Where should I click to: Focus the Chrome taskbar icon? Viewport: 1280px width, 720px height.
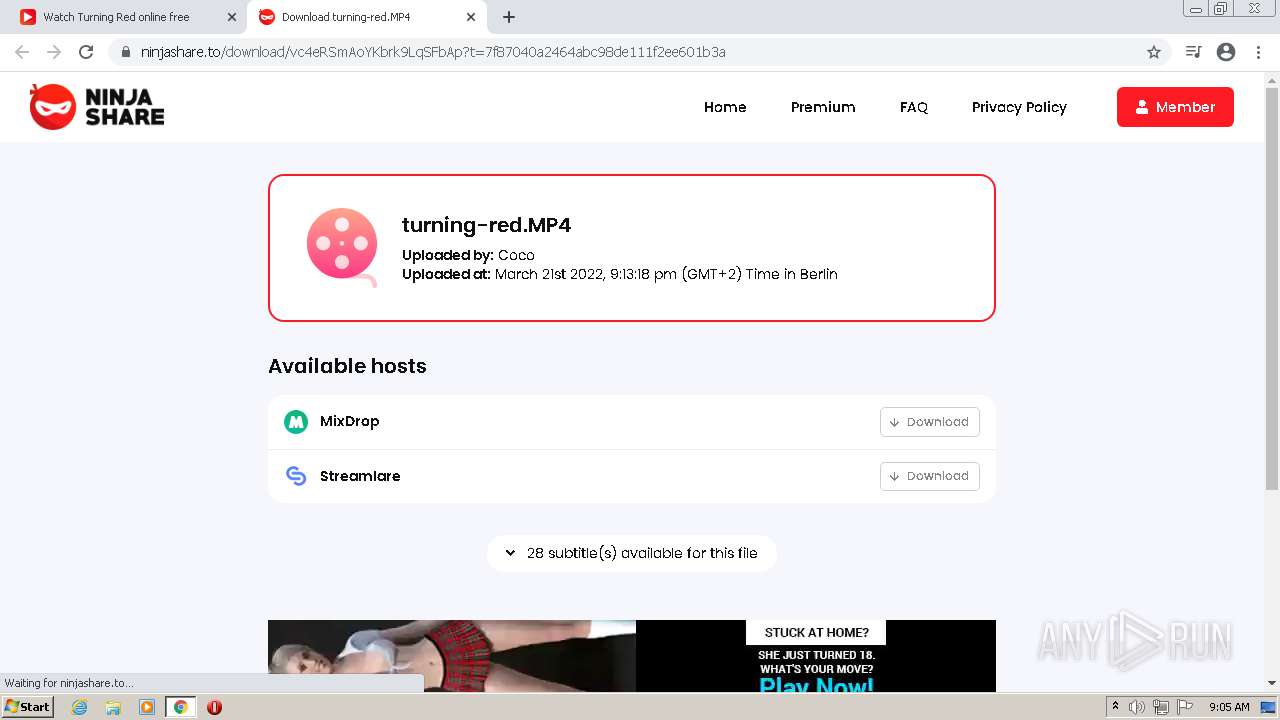coord(180,707)
